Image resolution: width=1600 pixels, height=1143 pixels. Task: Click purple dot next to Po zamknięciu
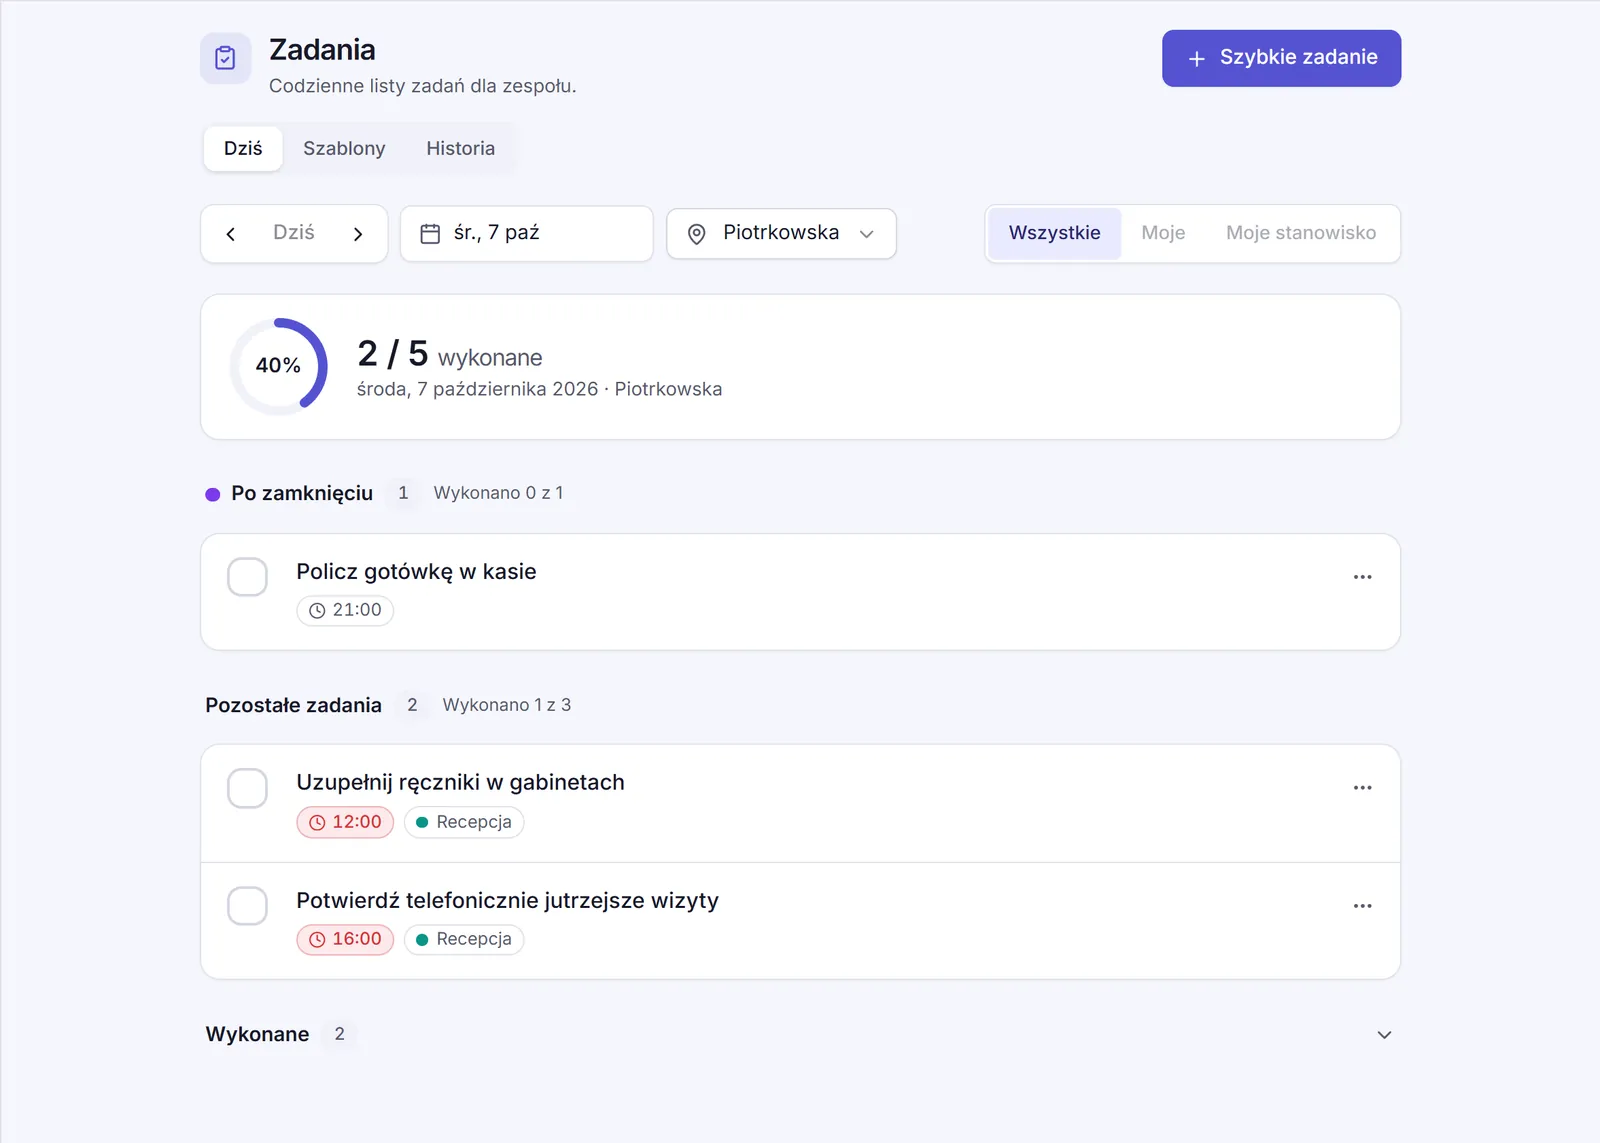point(213,494)
